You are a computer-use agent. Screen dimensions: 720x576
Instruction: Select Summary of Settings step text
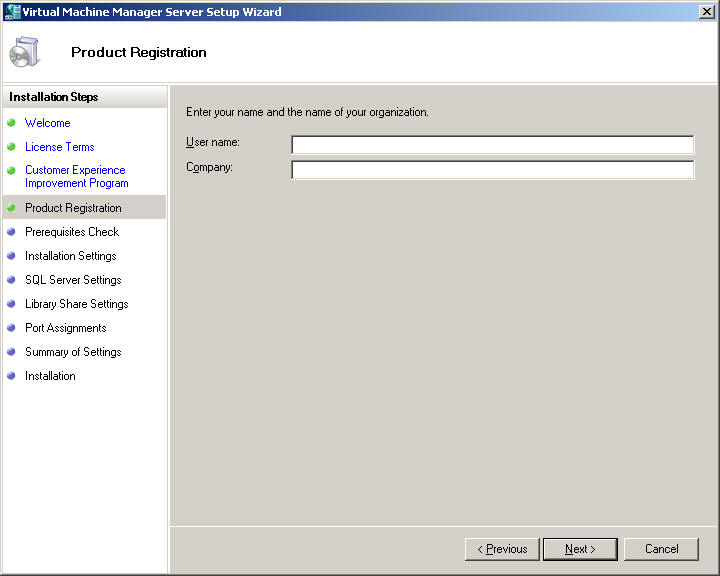(73, 352)
